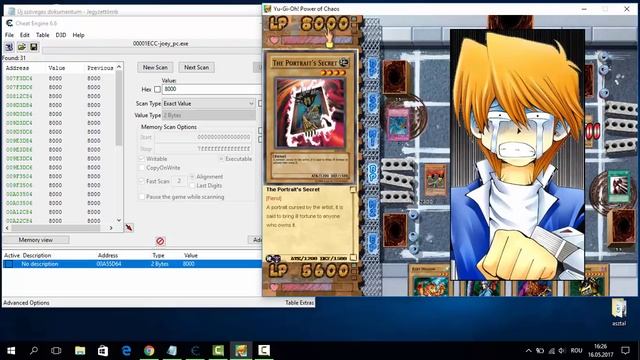Click scroll-up arrow of found list
The image size is (640, 360).
pos(119,67)
